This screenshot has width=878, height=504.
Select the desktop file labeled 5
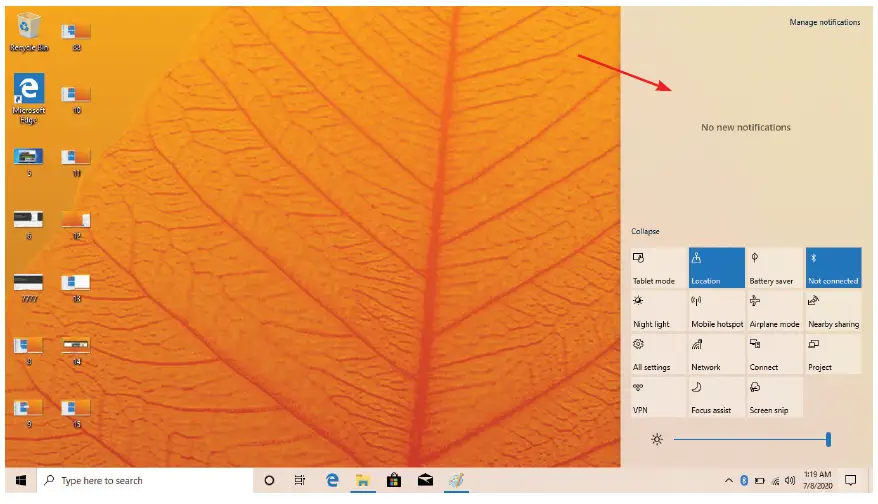[x=29, y=162]
